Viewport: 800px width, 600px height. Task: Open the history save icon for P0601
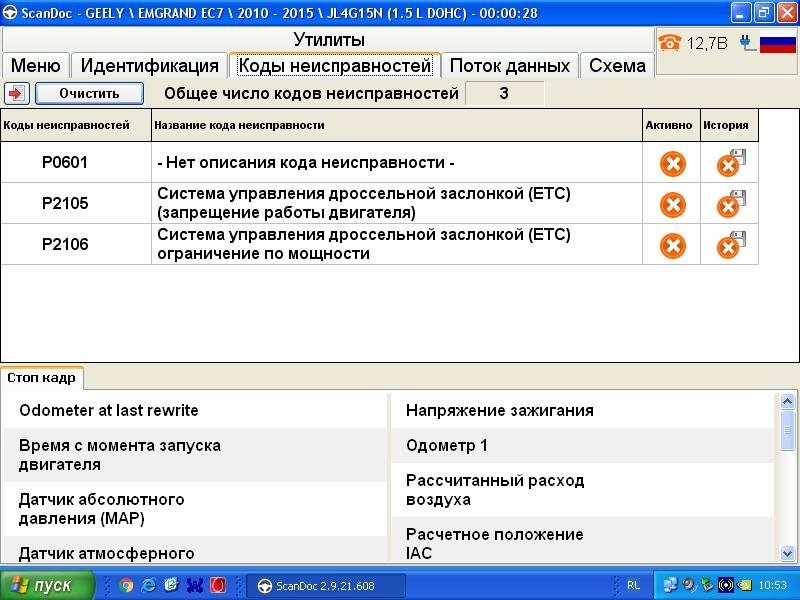731,163
